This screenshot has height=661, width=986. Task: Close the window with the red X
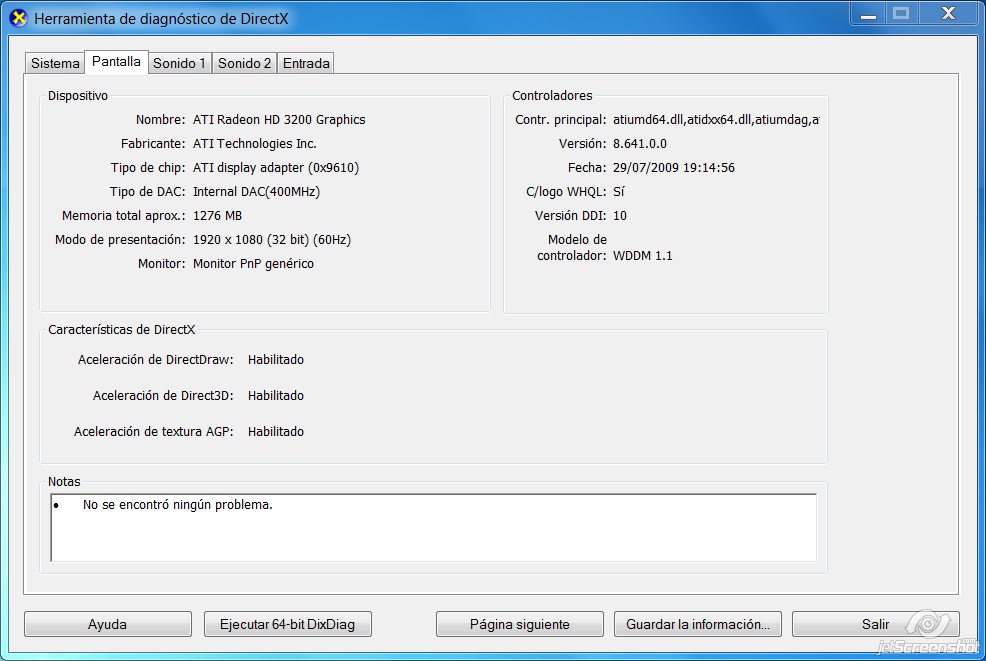(946, 13)
